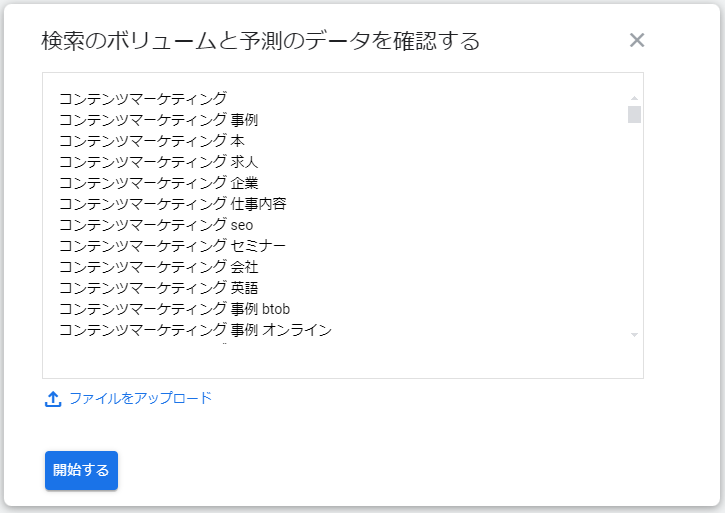Place cursor on コンテンツマーケティング 会社 line
Screen dimensions: 725x513
point(158,266)
